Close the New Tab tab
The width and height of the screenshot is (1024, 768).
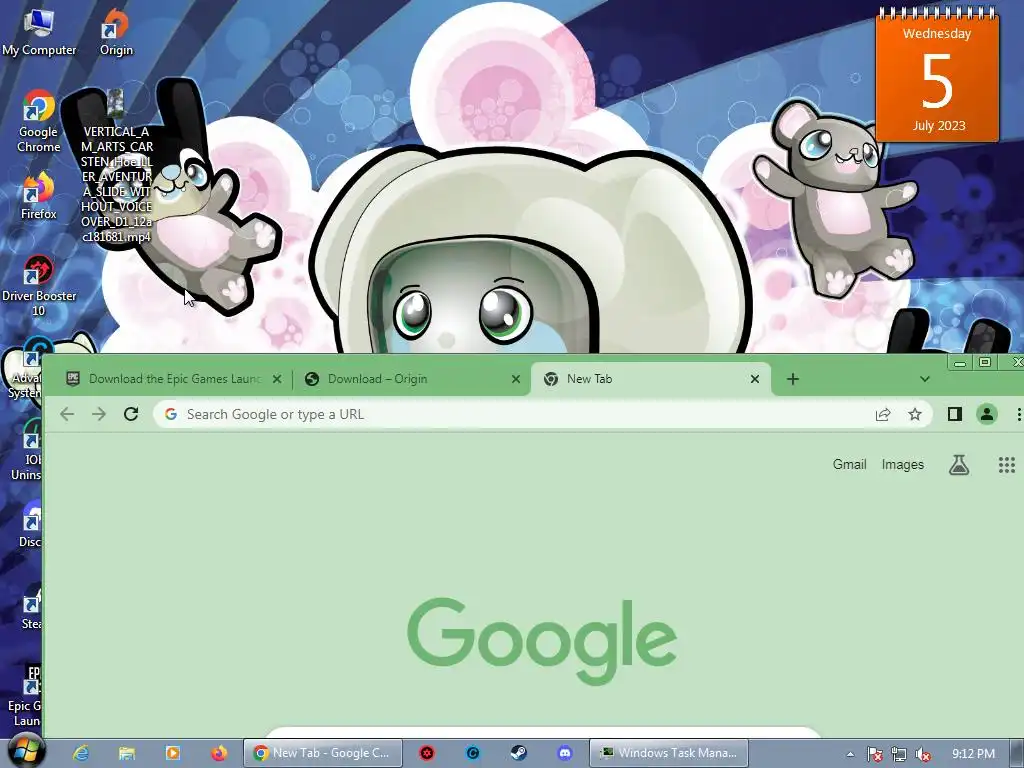click(755, 379)
